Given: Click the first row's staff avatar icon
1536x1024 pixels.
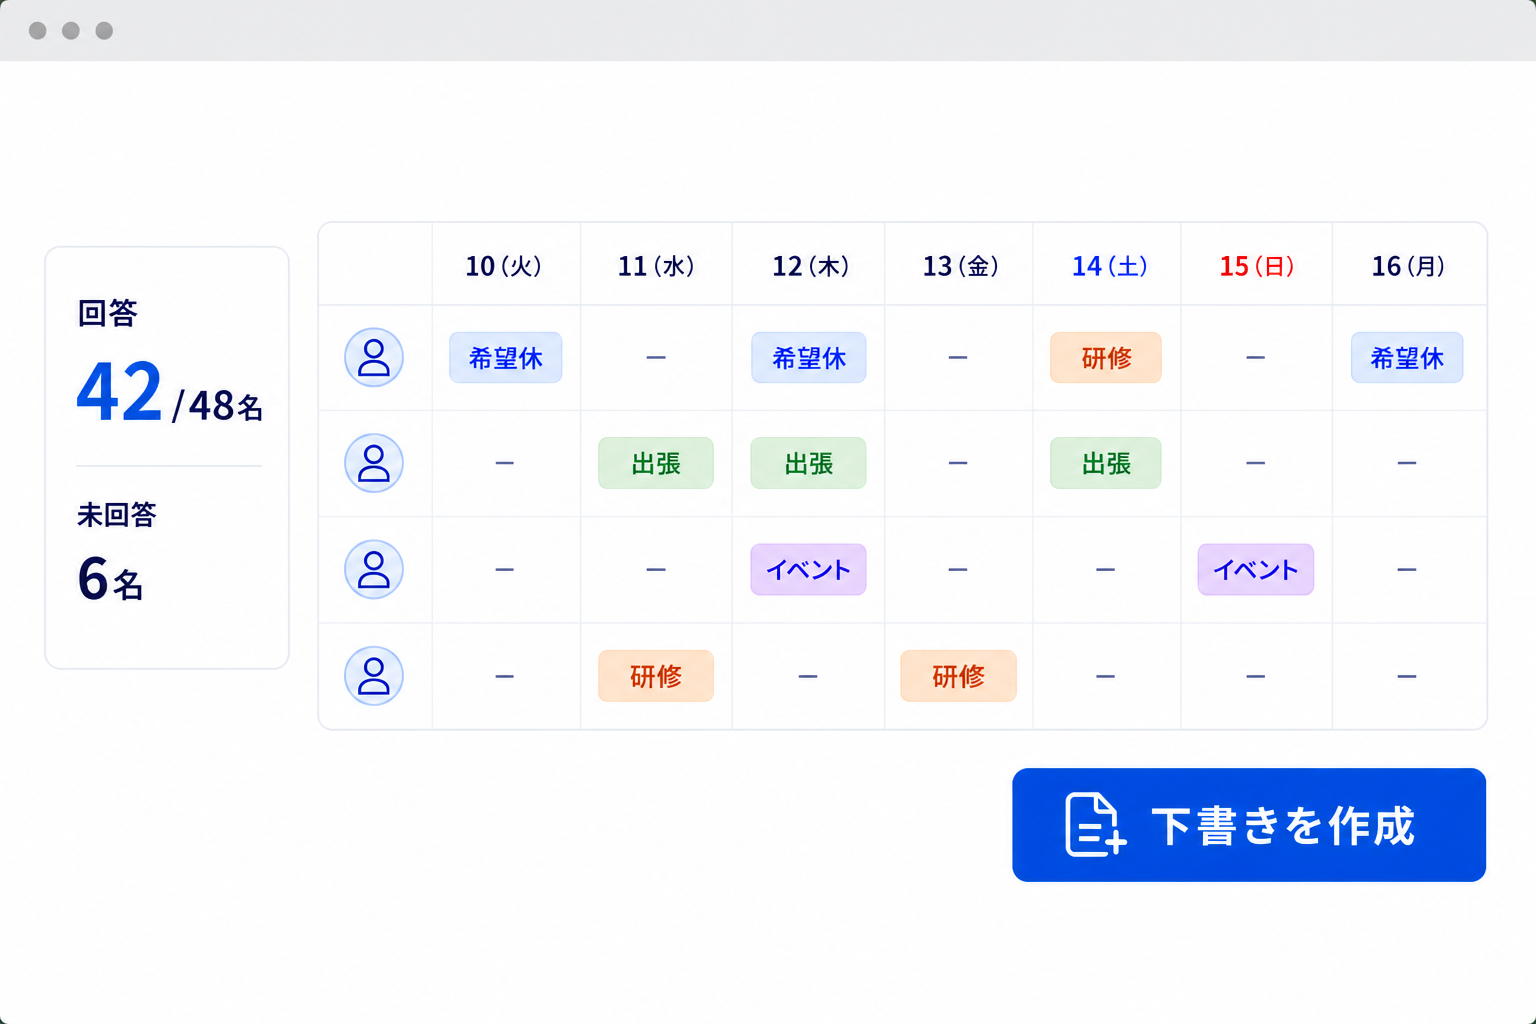Looking at the screenshot, I should [374, 357].
